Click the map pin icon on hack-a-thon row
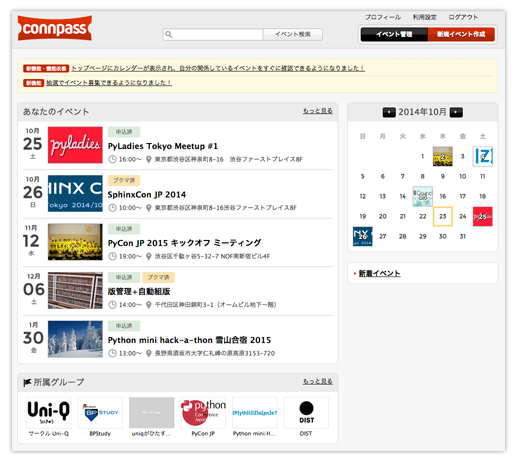Viewport: 517px width, 465px height. click(x=149, y=353)
